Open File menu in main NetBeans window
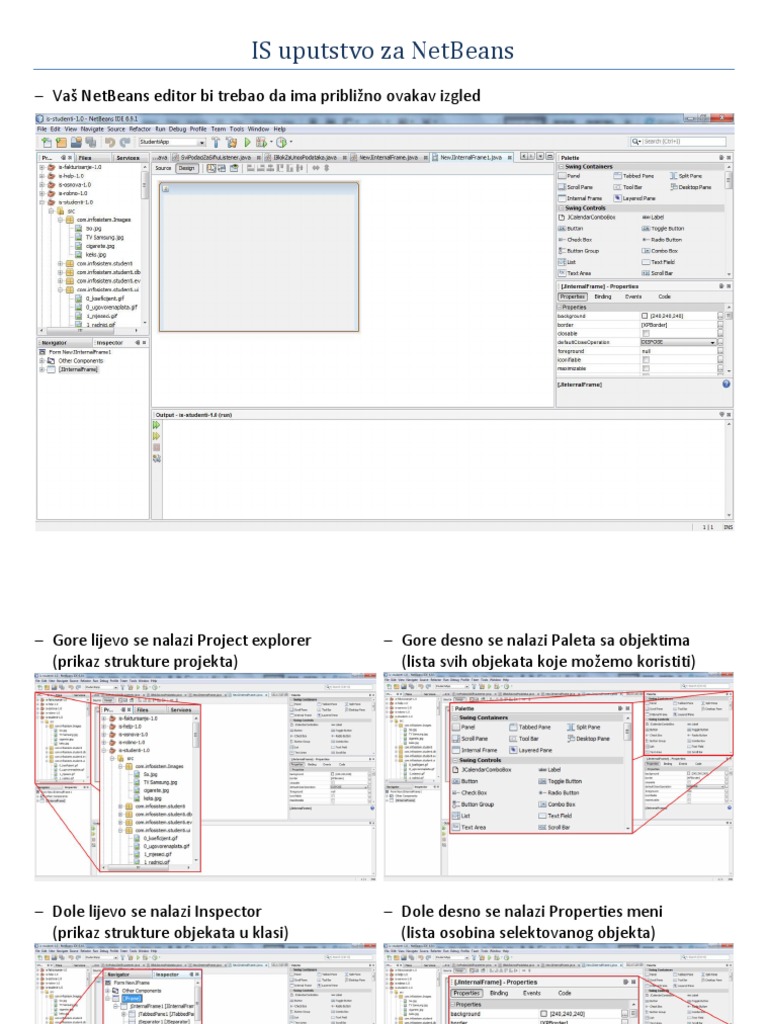This screenshot has height=1024, width=768. pyautogui.click(x=42, y=129)
